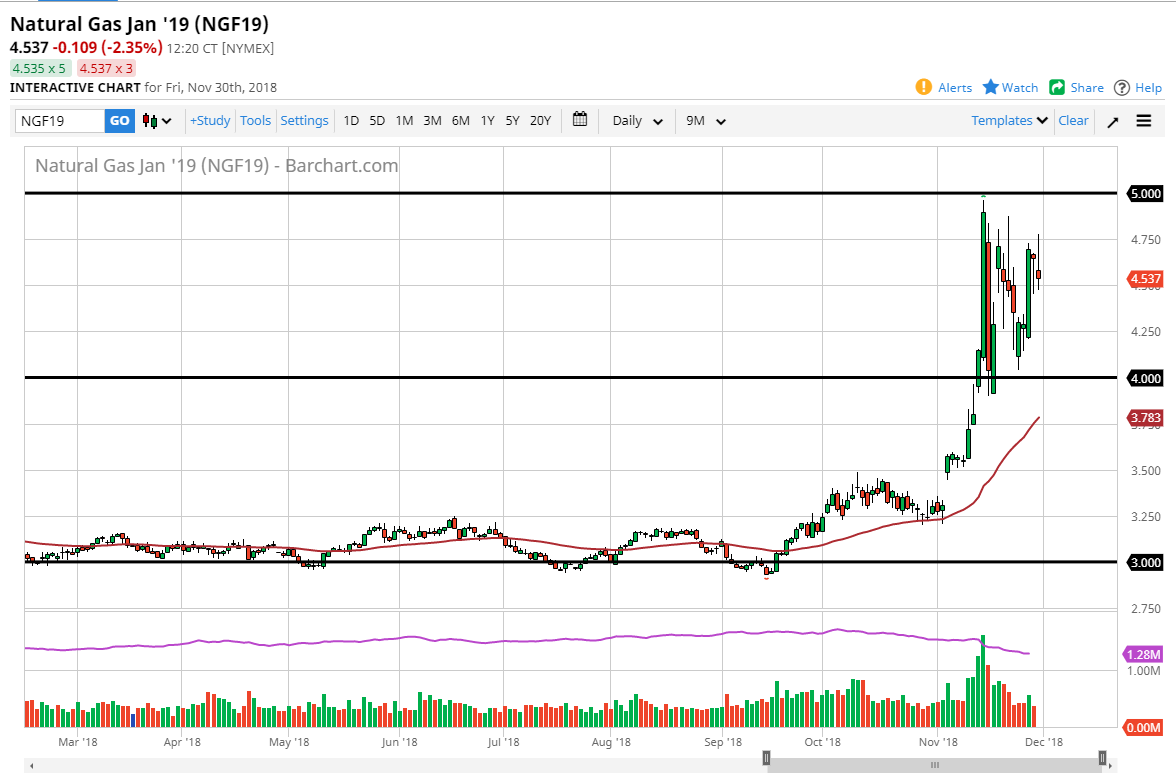1176x780 pixels.
Task: Switch chart range to 5D
Action: 377,121
